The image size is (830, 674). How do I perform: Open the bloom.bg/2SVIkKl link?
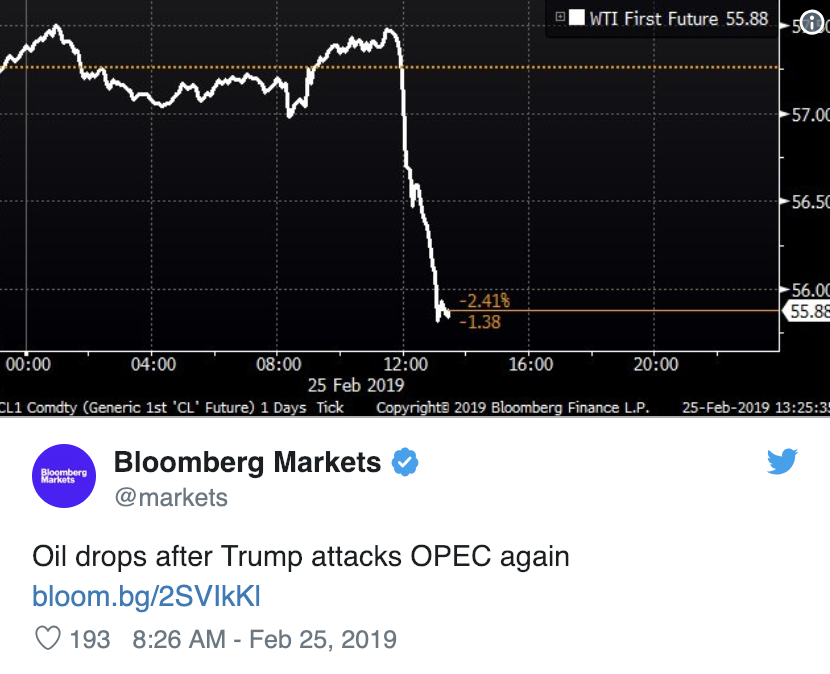click(146, 596)
